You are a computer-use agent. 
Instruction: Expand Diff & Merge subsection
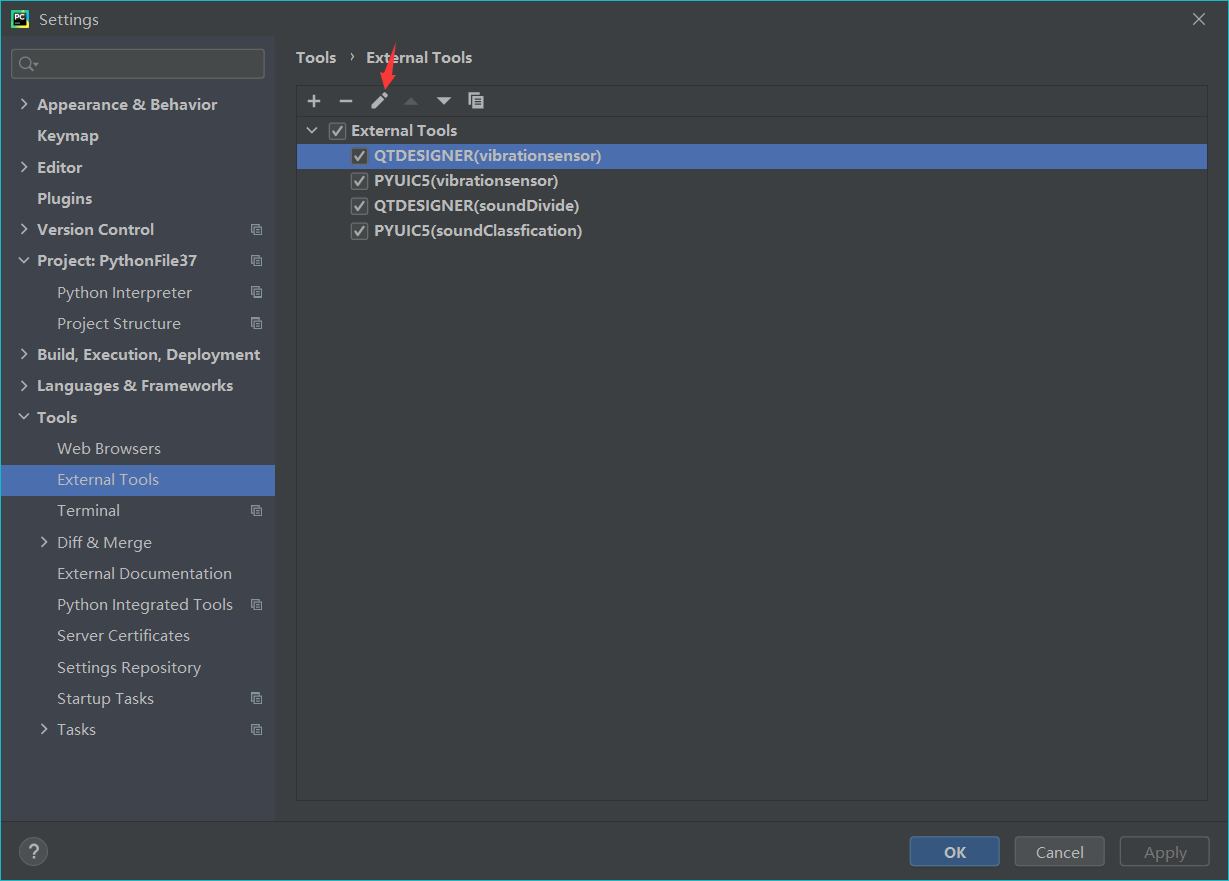click(44, 543)
